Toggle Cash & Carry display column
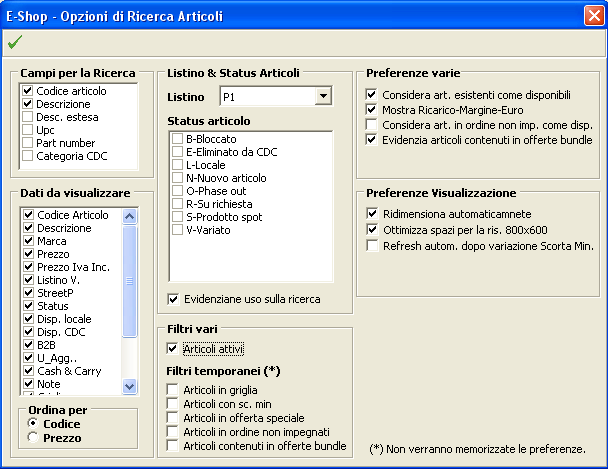608x469 pixels. 29,371
